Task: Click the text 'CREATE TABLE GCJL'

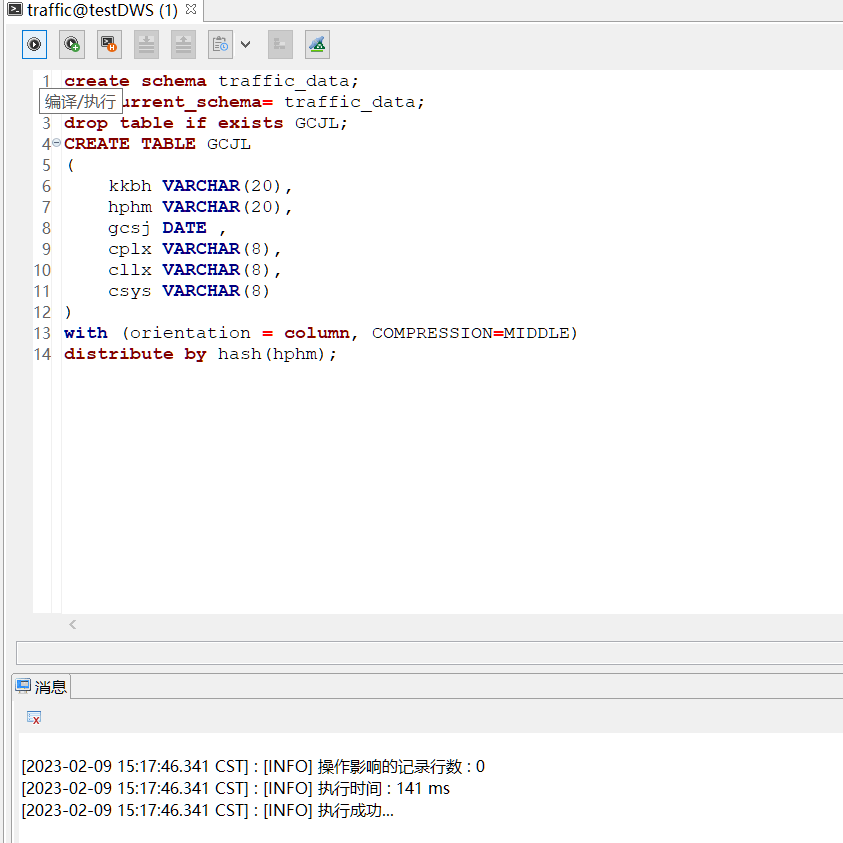Action: tap(158, 144)
